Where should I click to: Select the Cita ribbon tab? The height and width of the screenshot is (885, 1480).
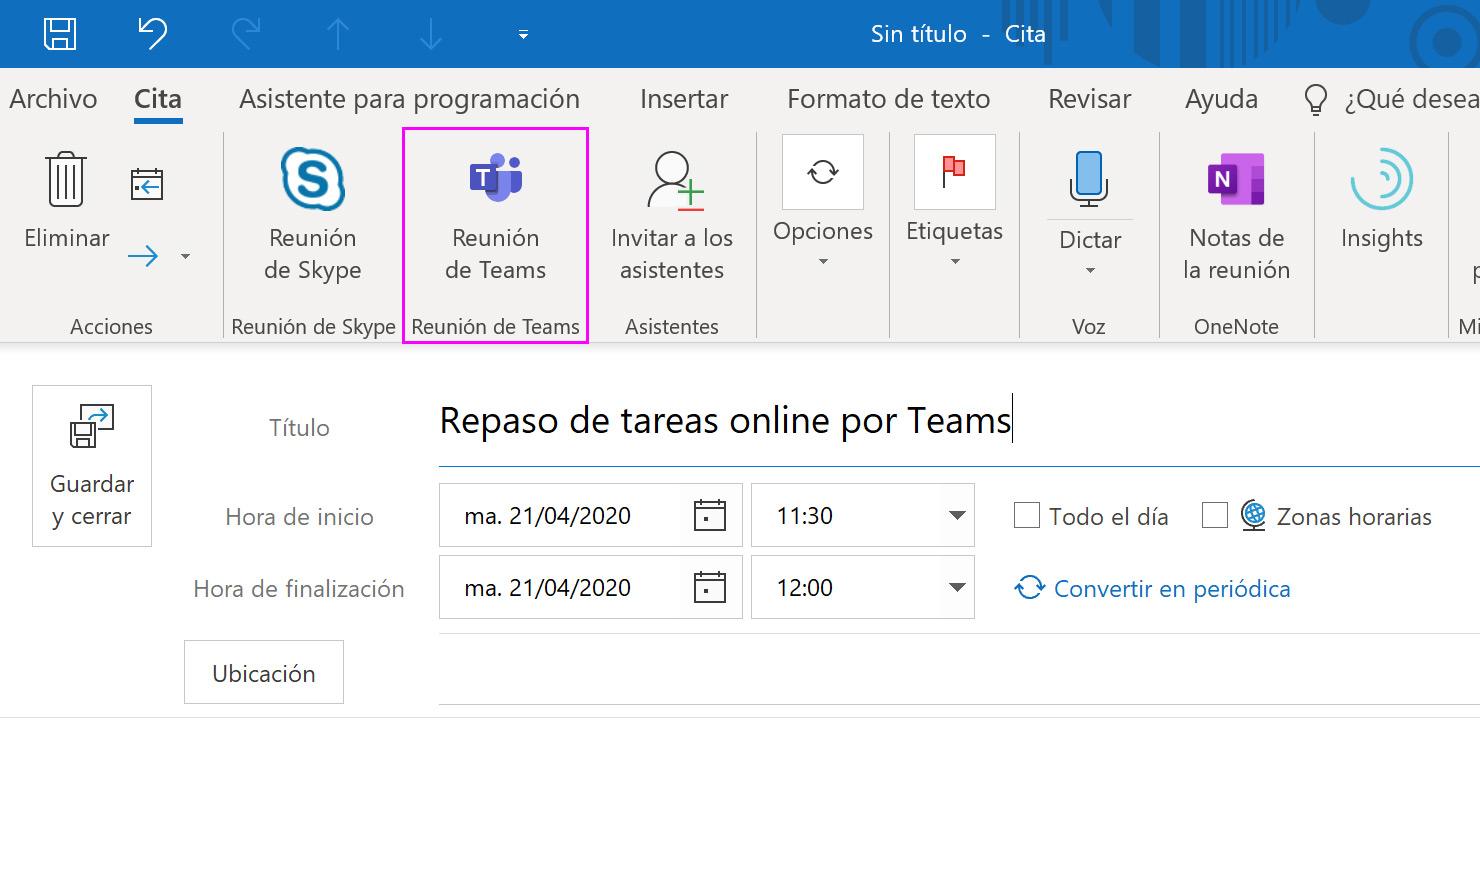(x=158, y=99)
